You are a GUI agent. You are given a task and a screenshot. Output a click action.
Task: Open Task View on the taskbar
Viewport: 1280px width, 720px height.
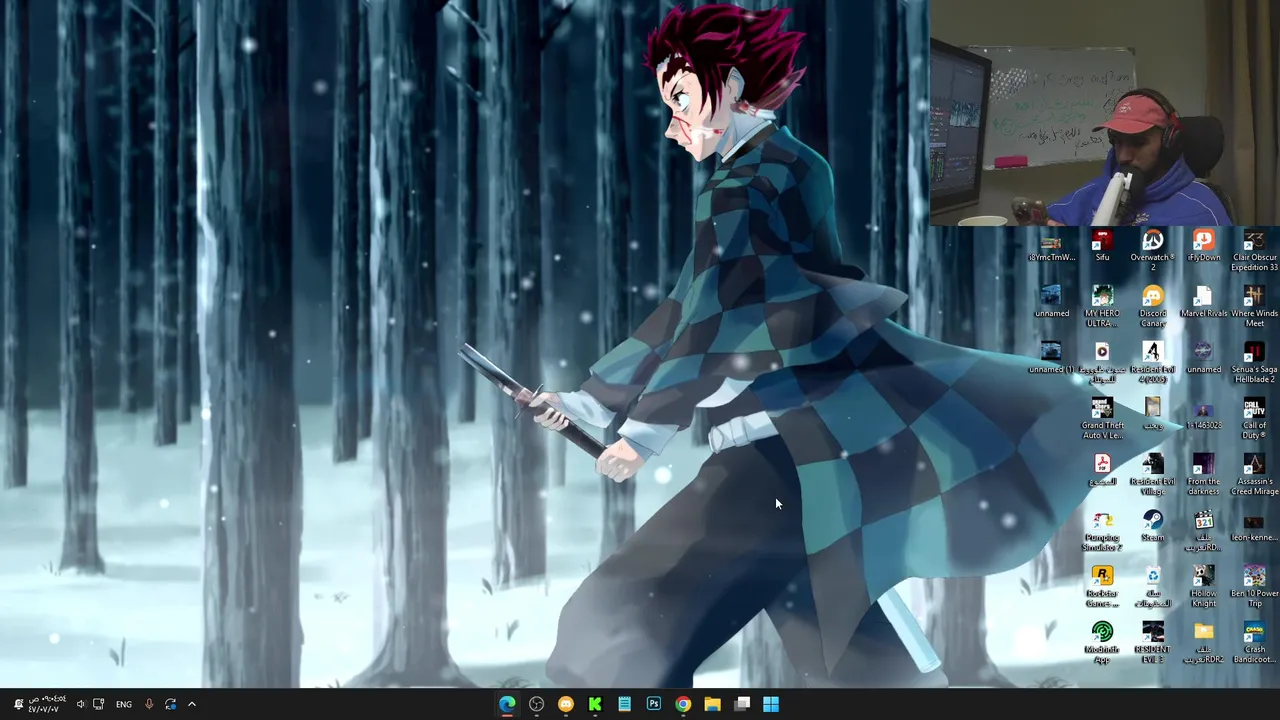tap(742, 704)
